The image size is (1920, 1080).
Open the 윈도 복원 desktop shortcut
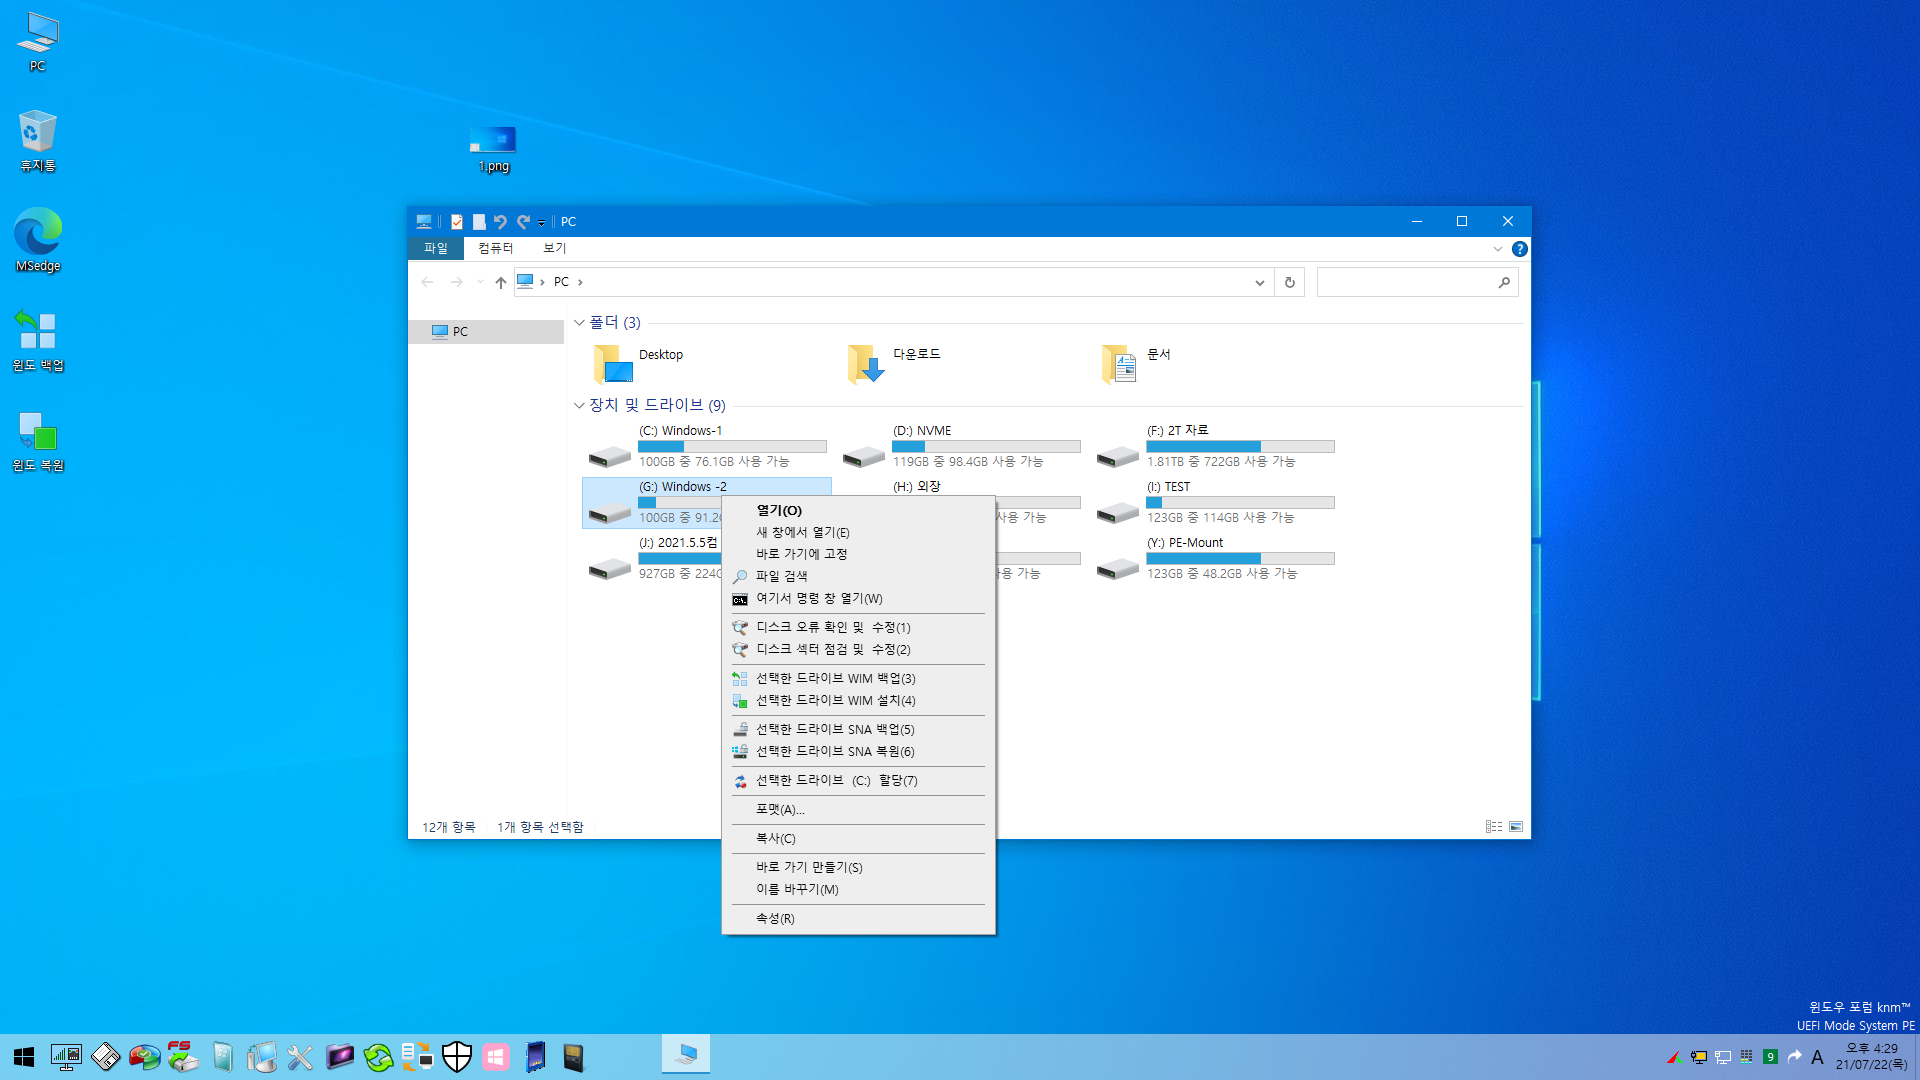tap(38, 440)
